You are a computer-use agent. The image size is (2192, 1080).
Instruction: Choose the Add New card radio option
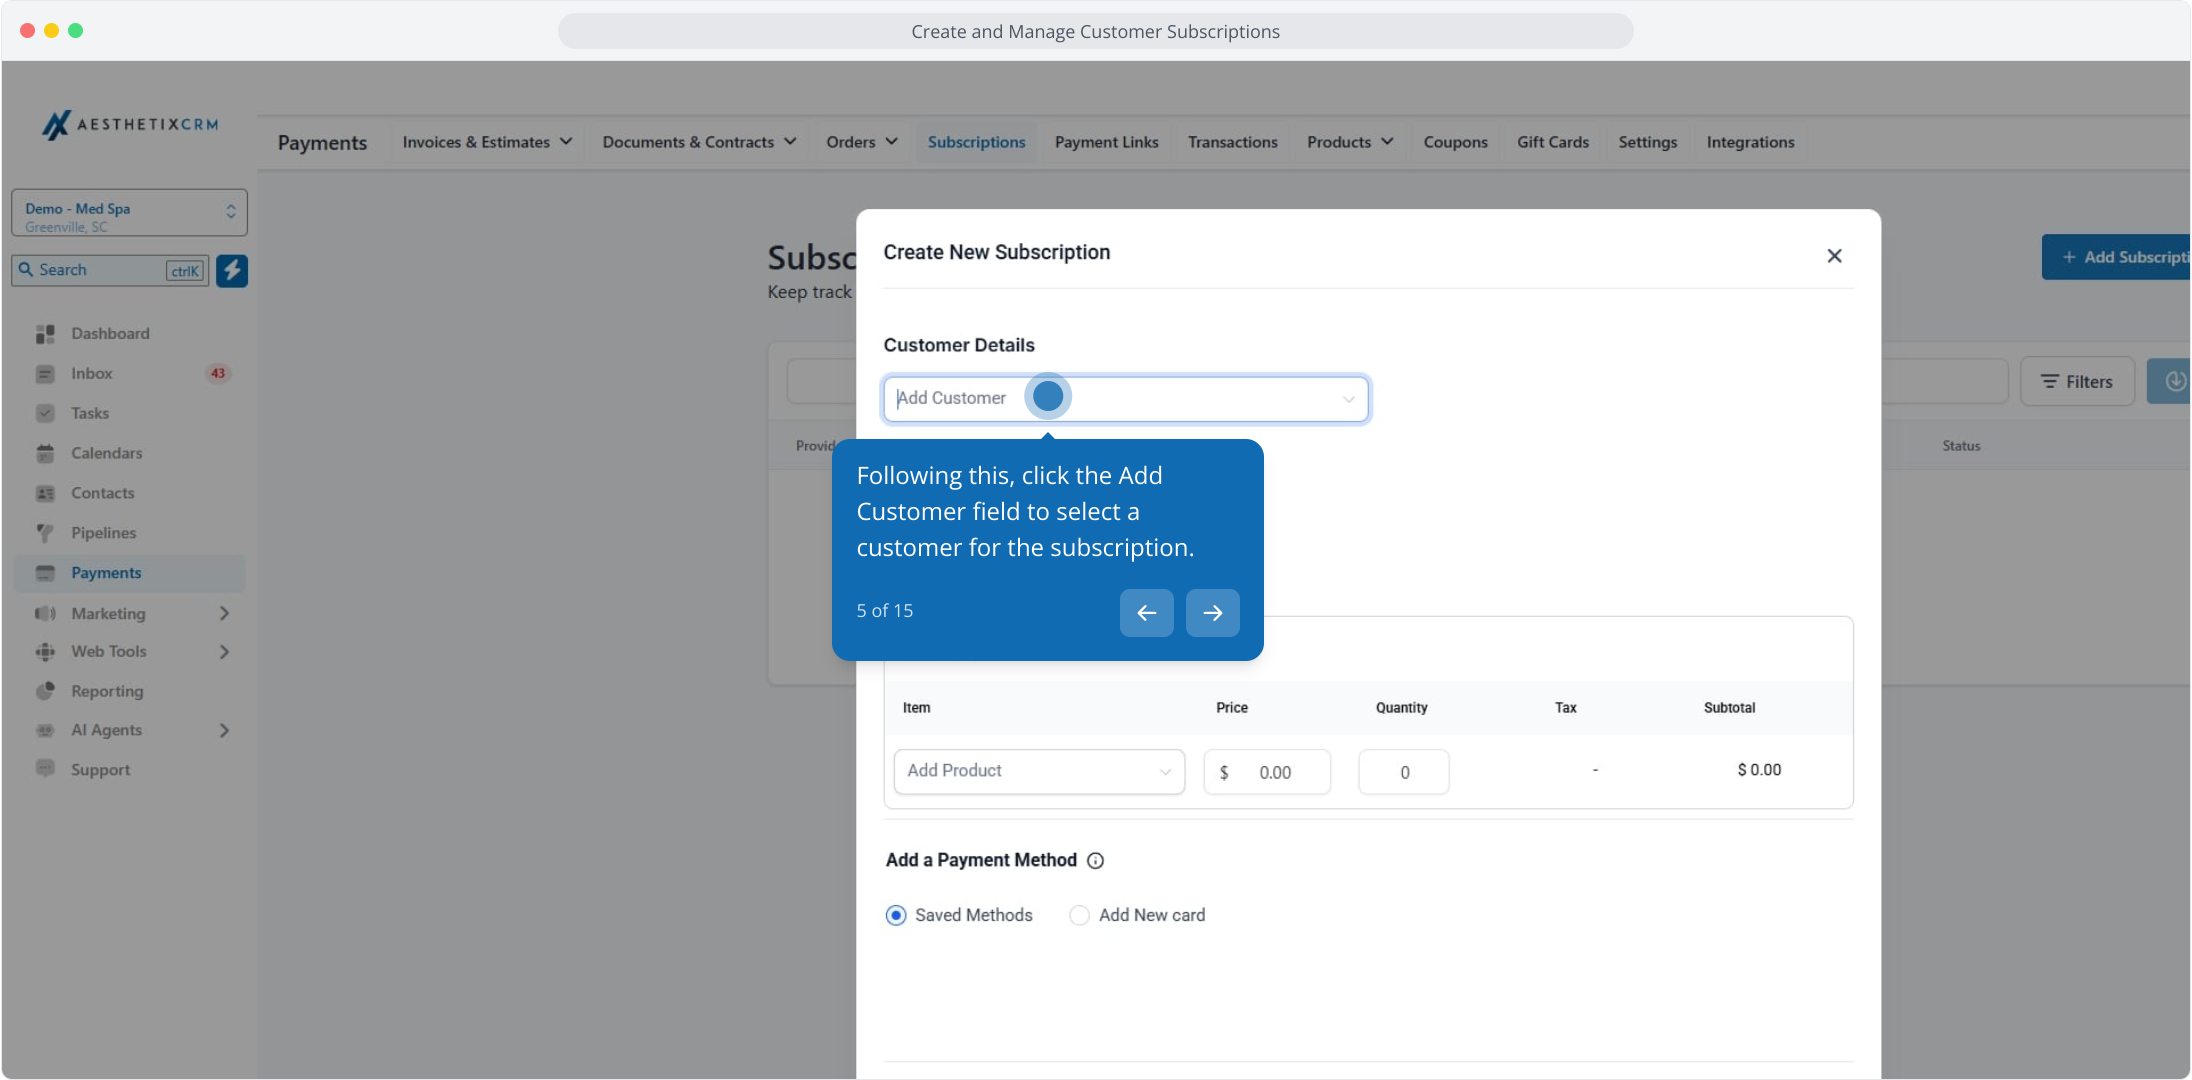coord(1079,915)
